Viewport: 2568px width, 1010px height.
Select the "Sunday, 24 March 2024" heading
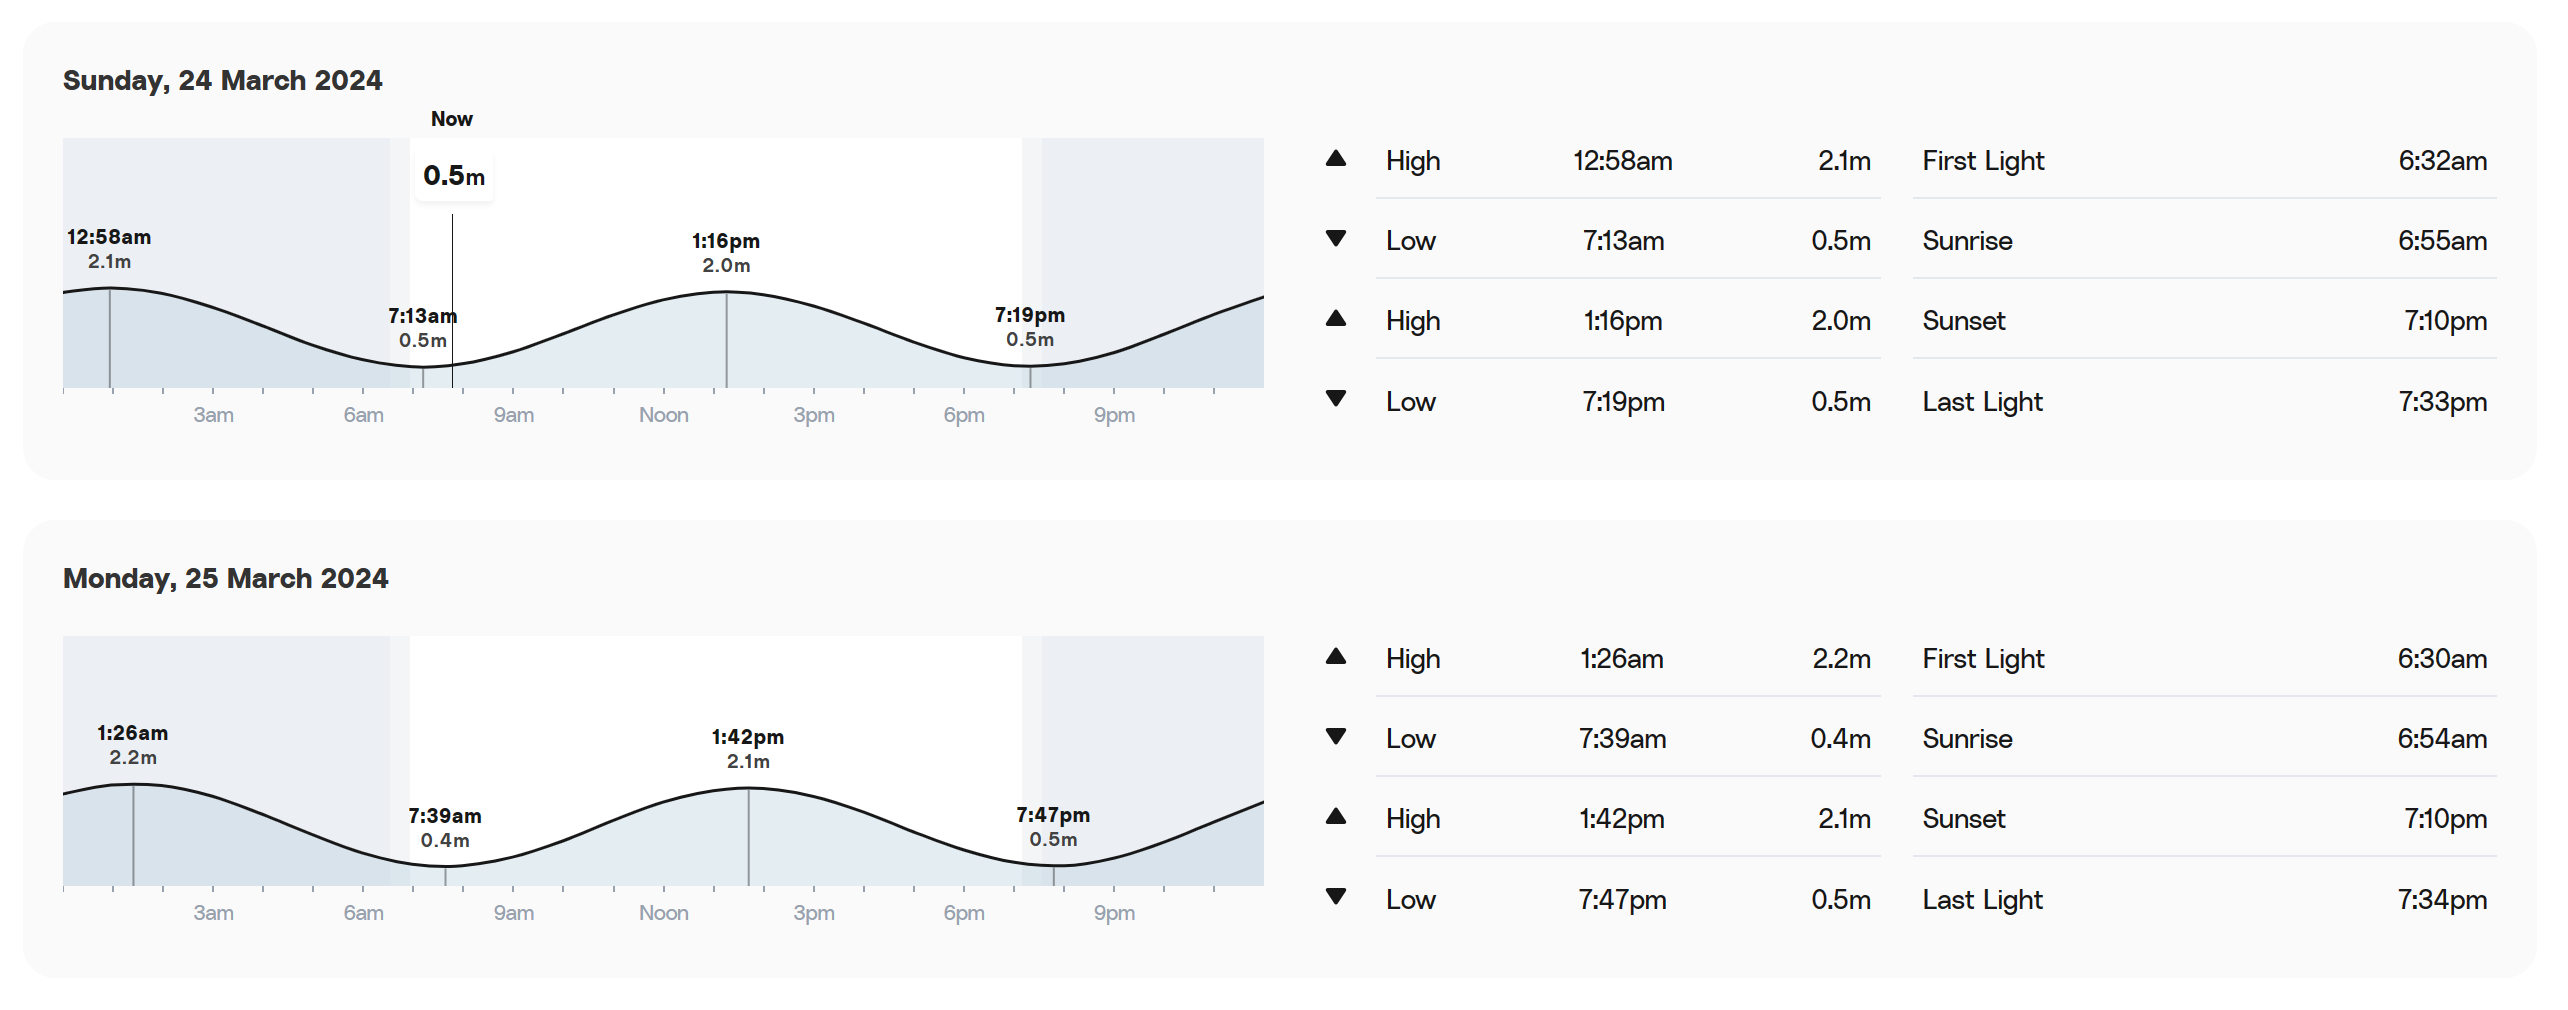click(x=222, y=80)
